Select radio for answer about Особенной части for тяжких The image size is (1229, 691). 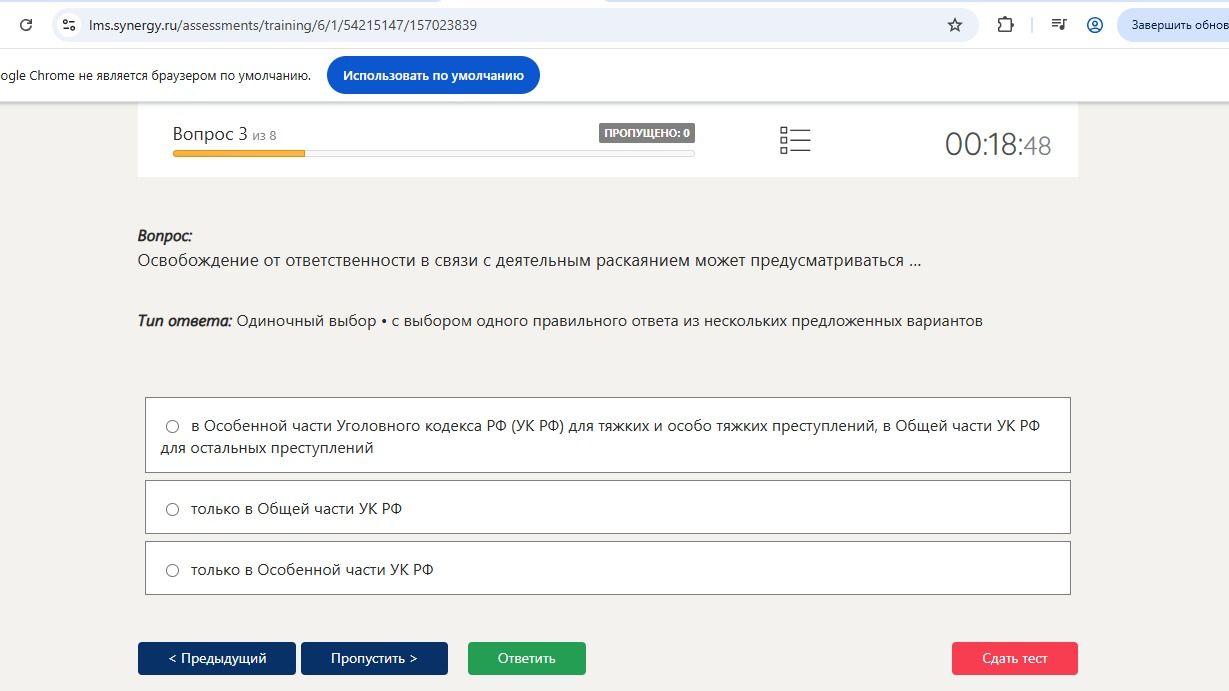point(173,426)
